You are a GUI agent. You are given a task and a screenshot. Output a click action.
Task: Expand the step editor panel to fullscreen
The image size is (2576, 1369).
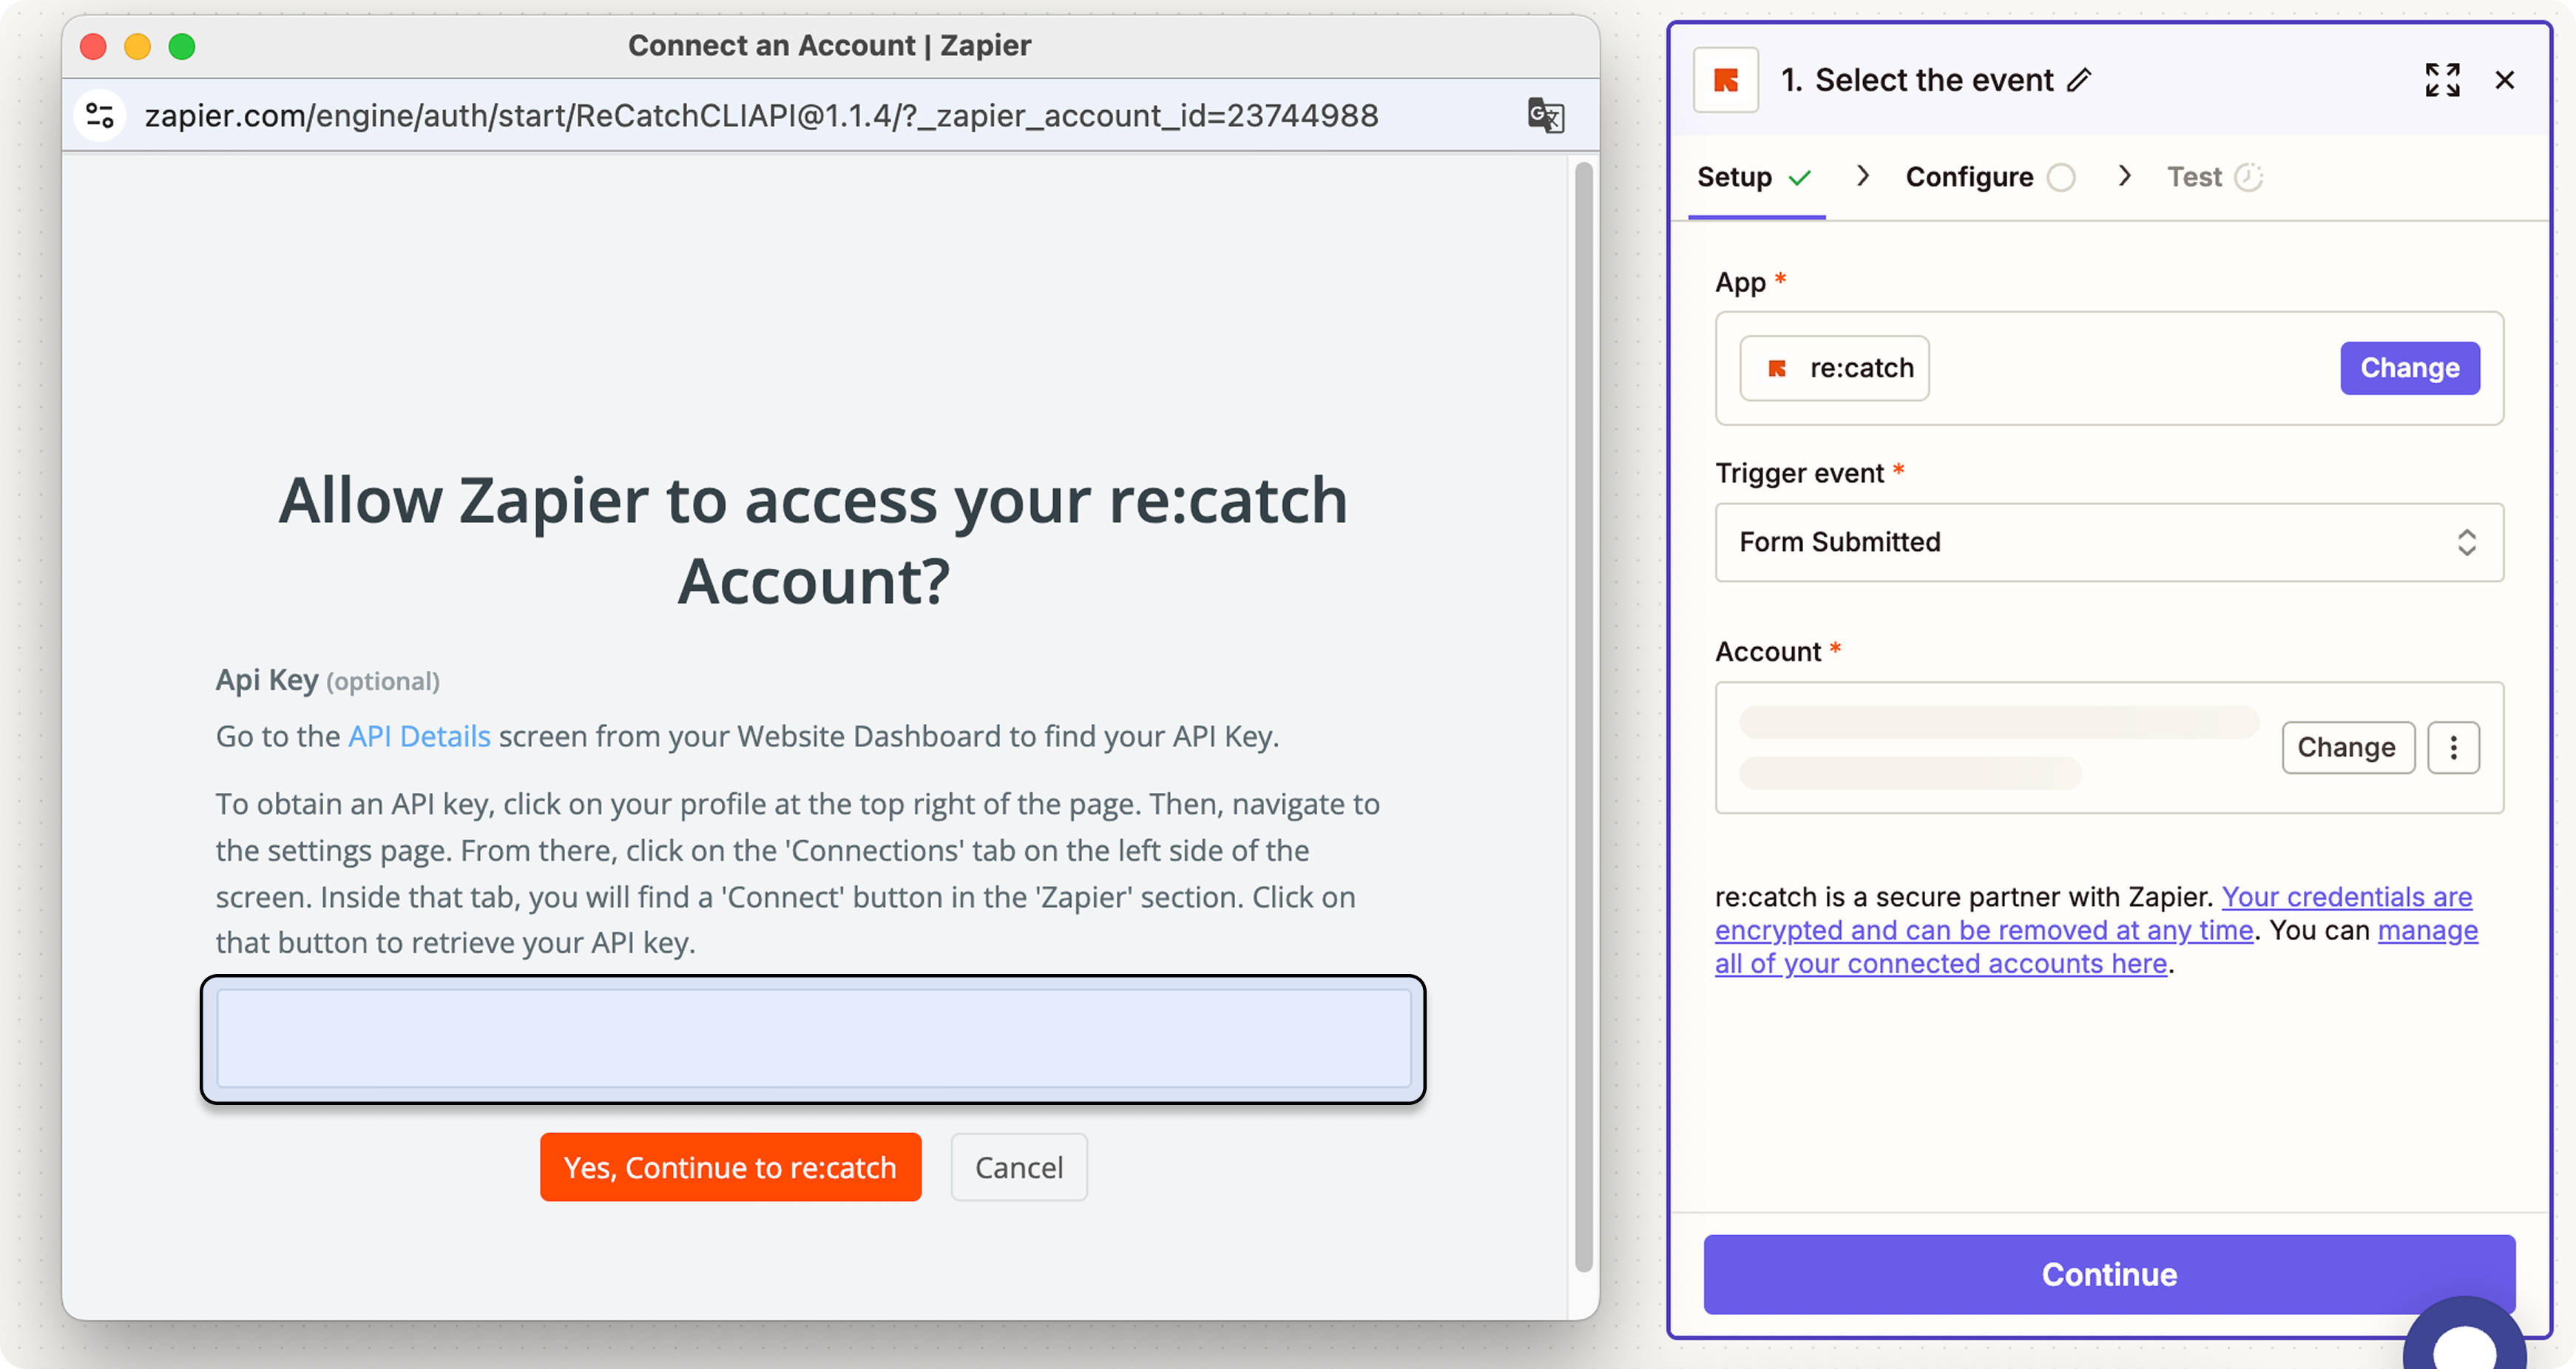point(2442,80)
